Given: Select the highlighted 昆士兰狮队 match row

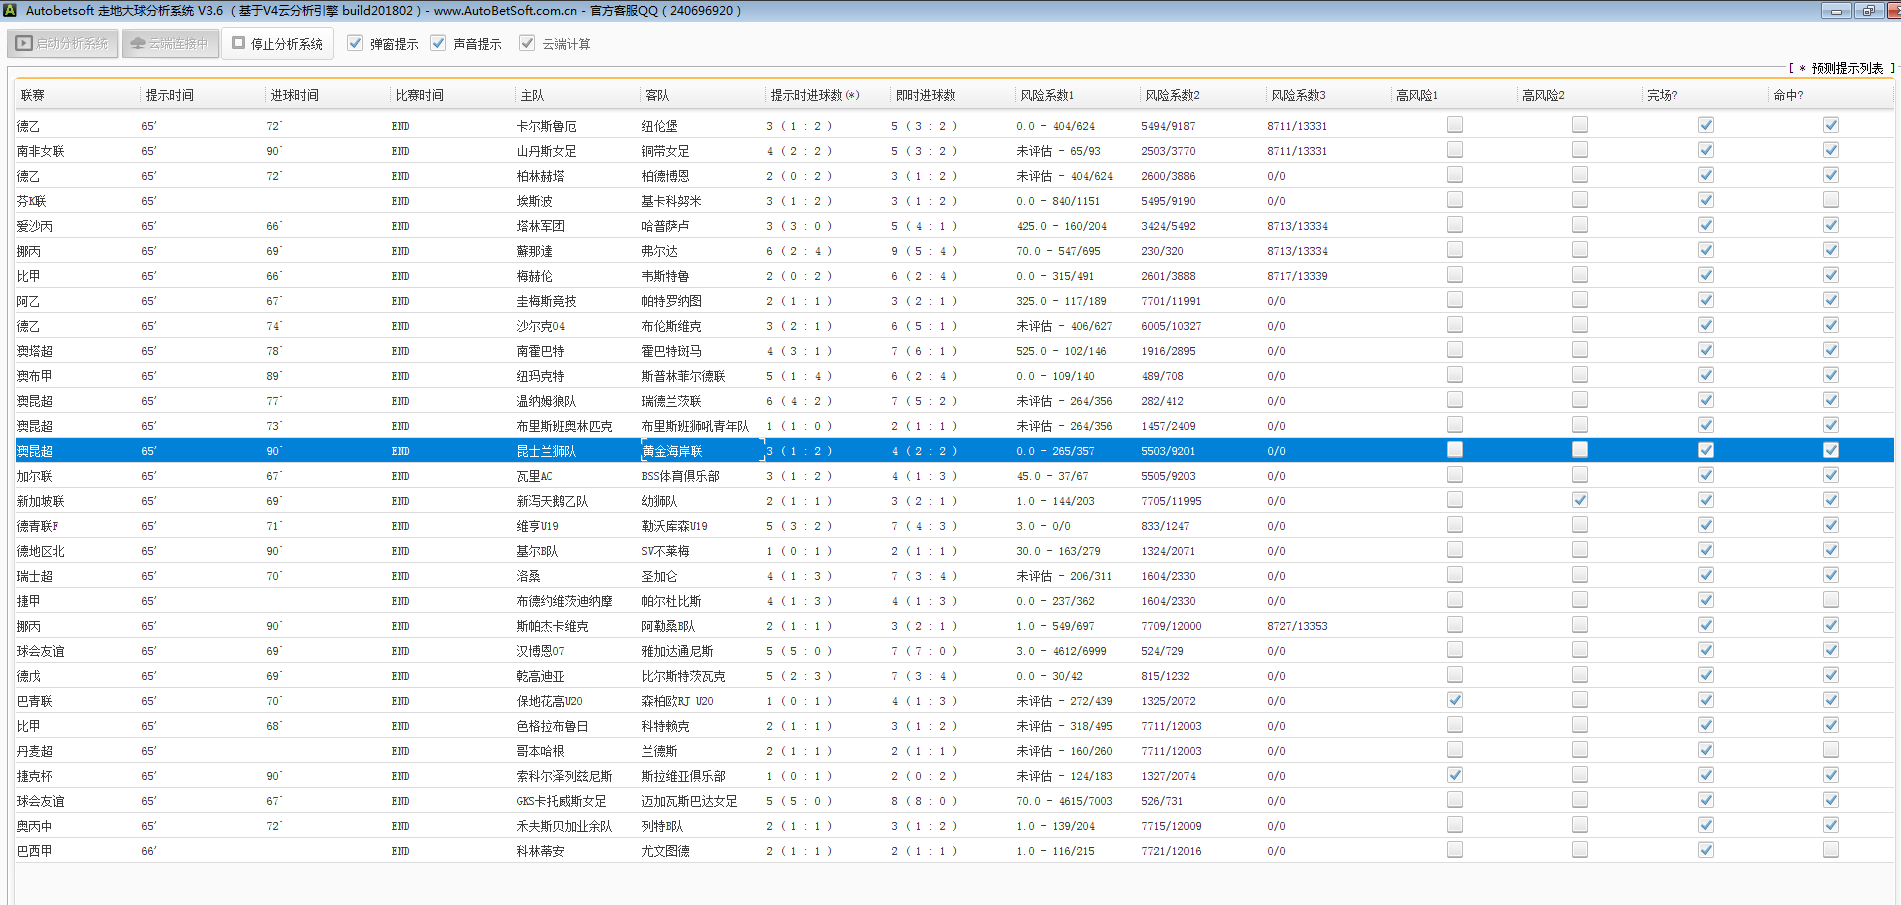Looking at the screenshot, I should 546,451.
